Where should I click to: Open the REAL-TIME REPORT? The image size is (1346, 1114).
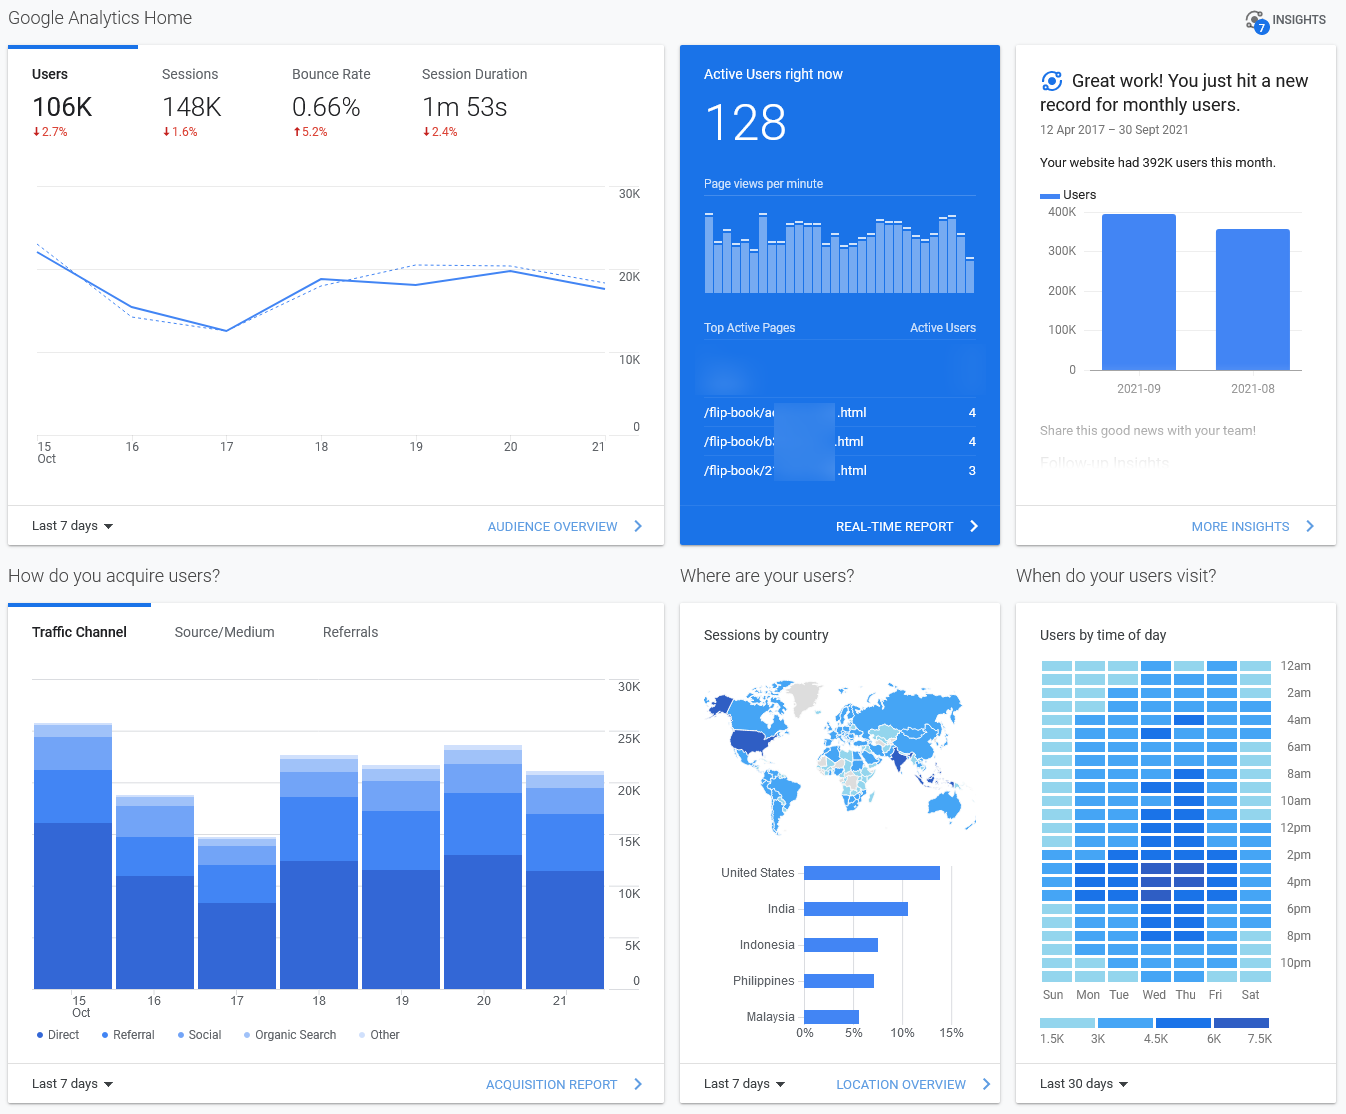coord(895,525)
